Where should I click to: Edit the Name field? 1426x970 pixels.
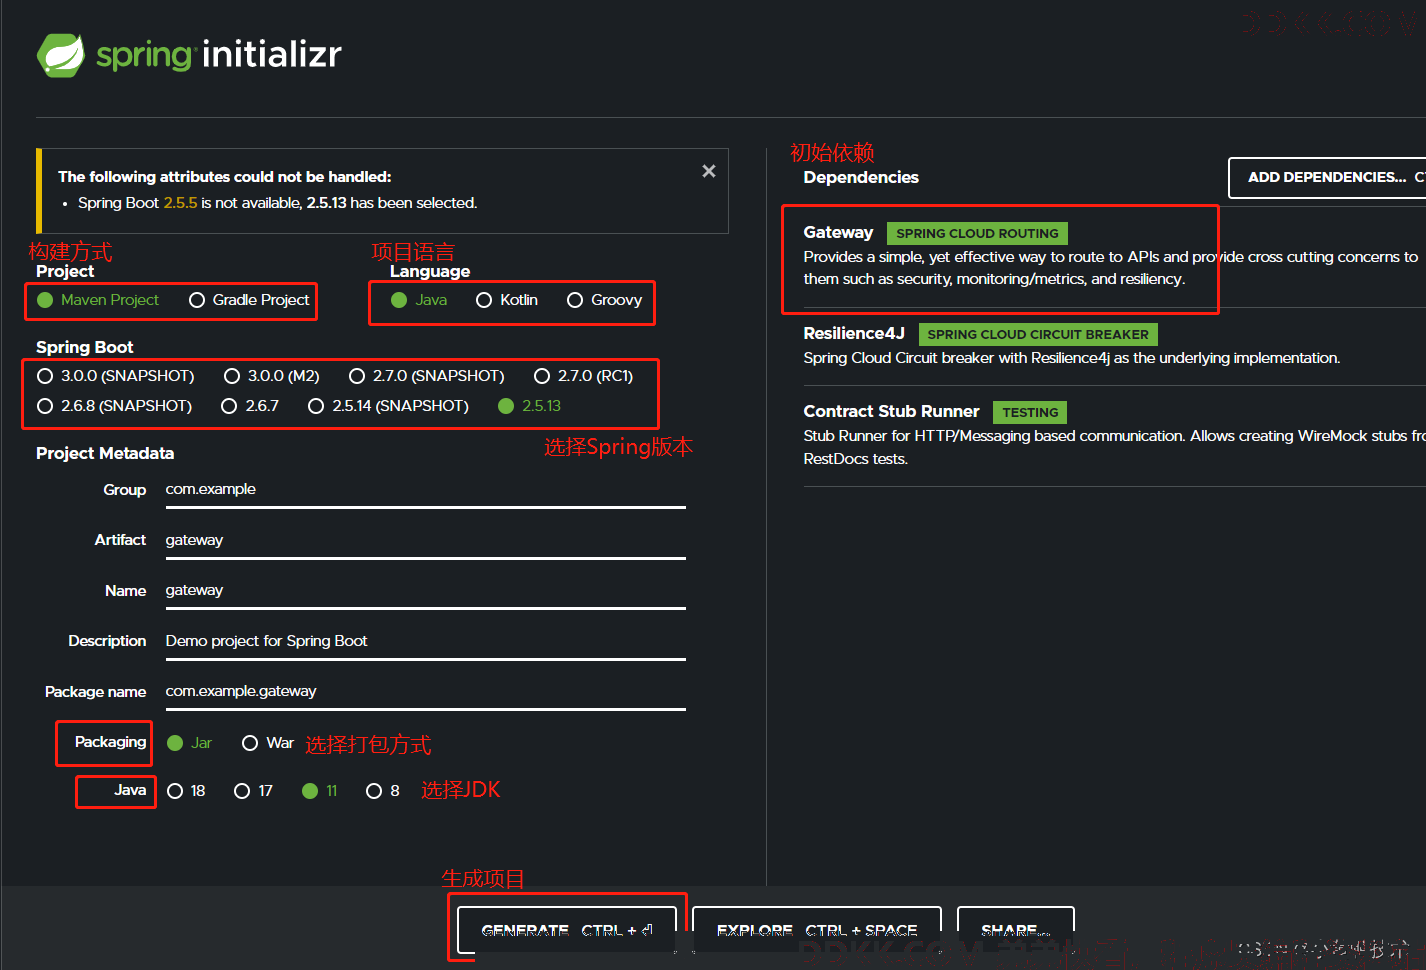click(425, 590)
